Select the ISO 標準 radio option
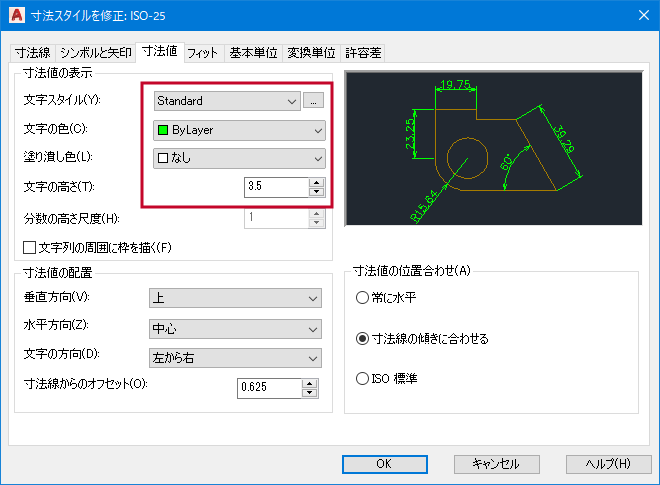The width and height of the screenshot is (660, 485). pyautogui.click(x=362, y=378)
